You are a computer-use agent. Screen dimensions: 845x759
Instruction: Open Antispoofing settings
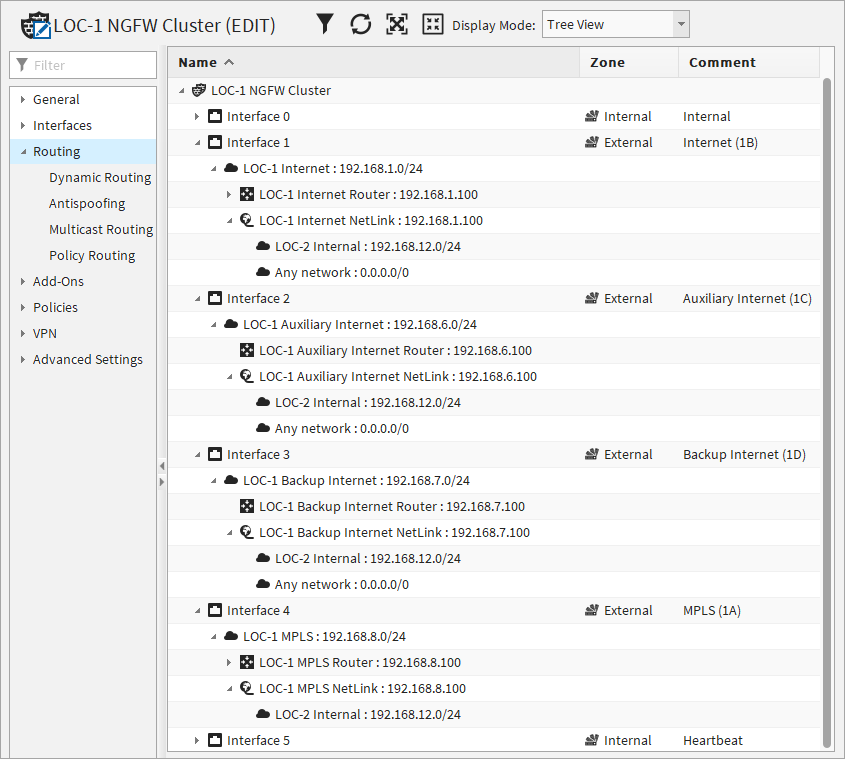click(87, 203)
